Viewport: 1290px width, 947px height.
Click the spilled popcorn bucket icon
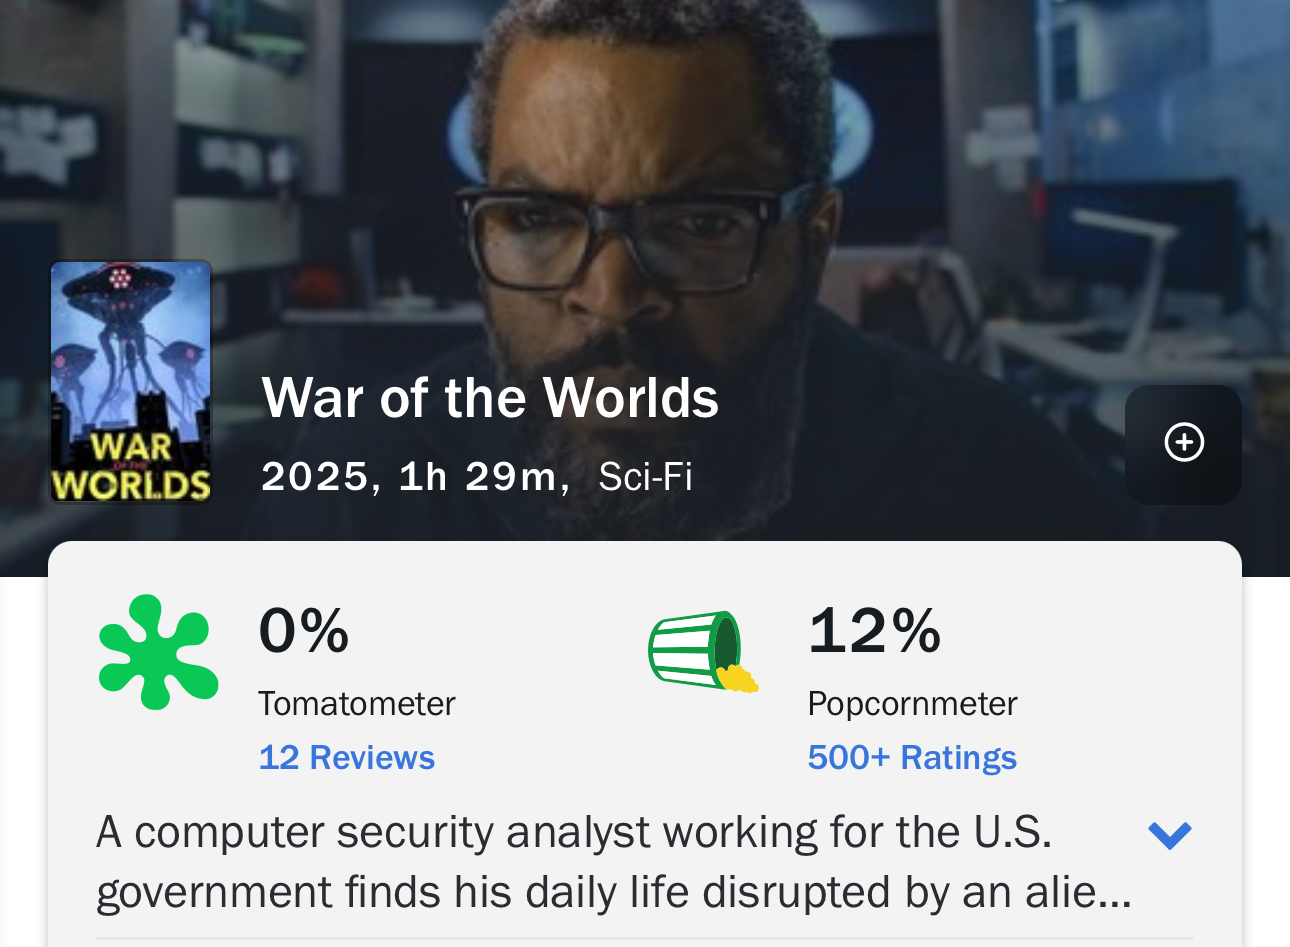click(703, 651)
